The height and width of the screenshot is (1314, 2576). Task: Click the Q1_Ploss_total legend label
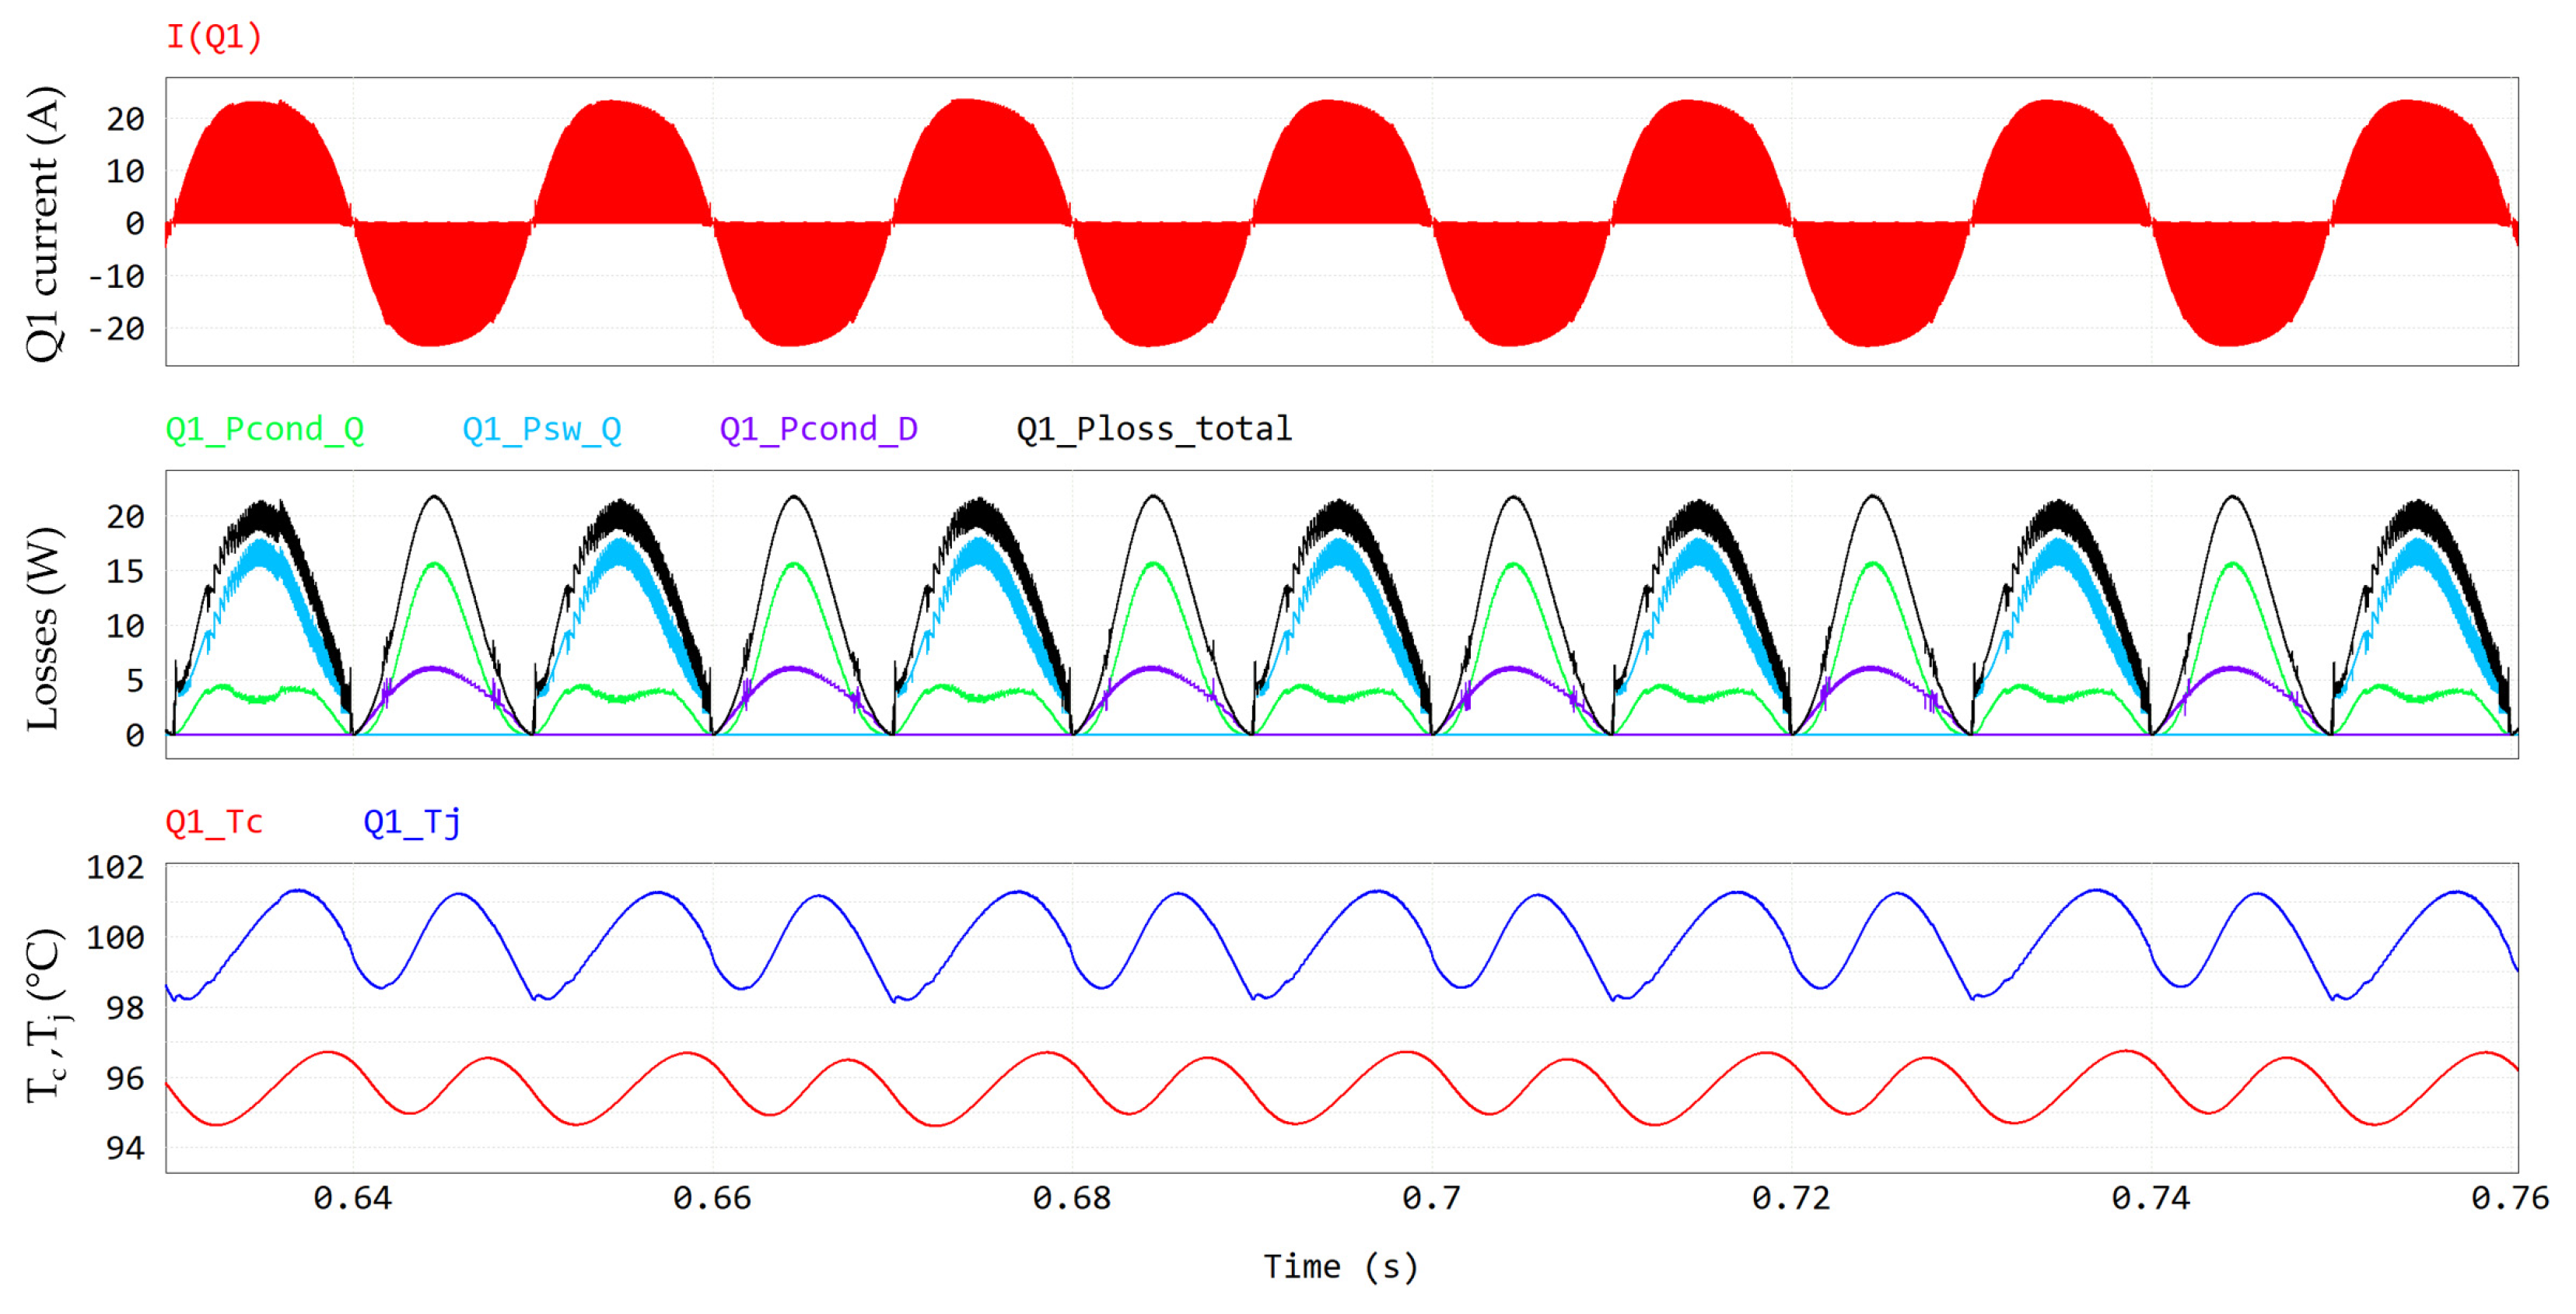click(x=1154, y=429)
